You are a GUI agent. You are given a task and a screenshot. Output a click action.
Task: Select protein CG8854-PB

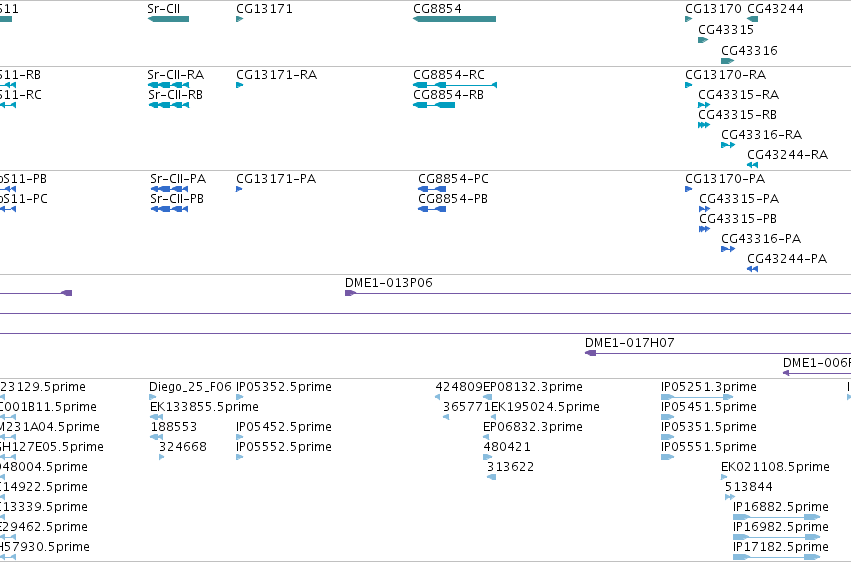453,199
